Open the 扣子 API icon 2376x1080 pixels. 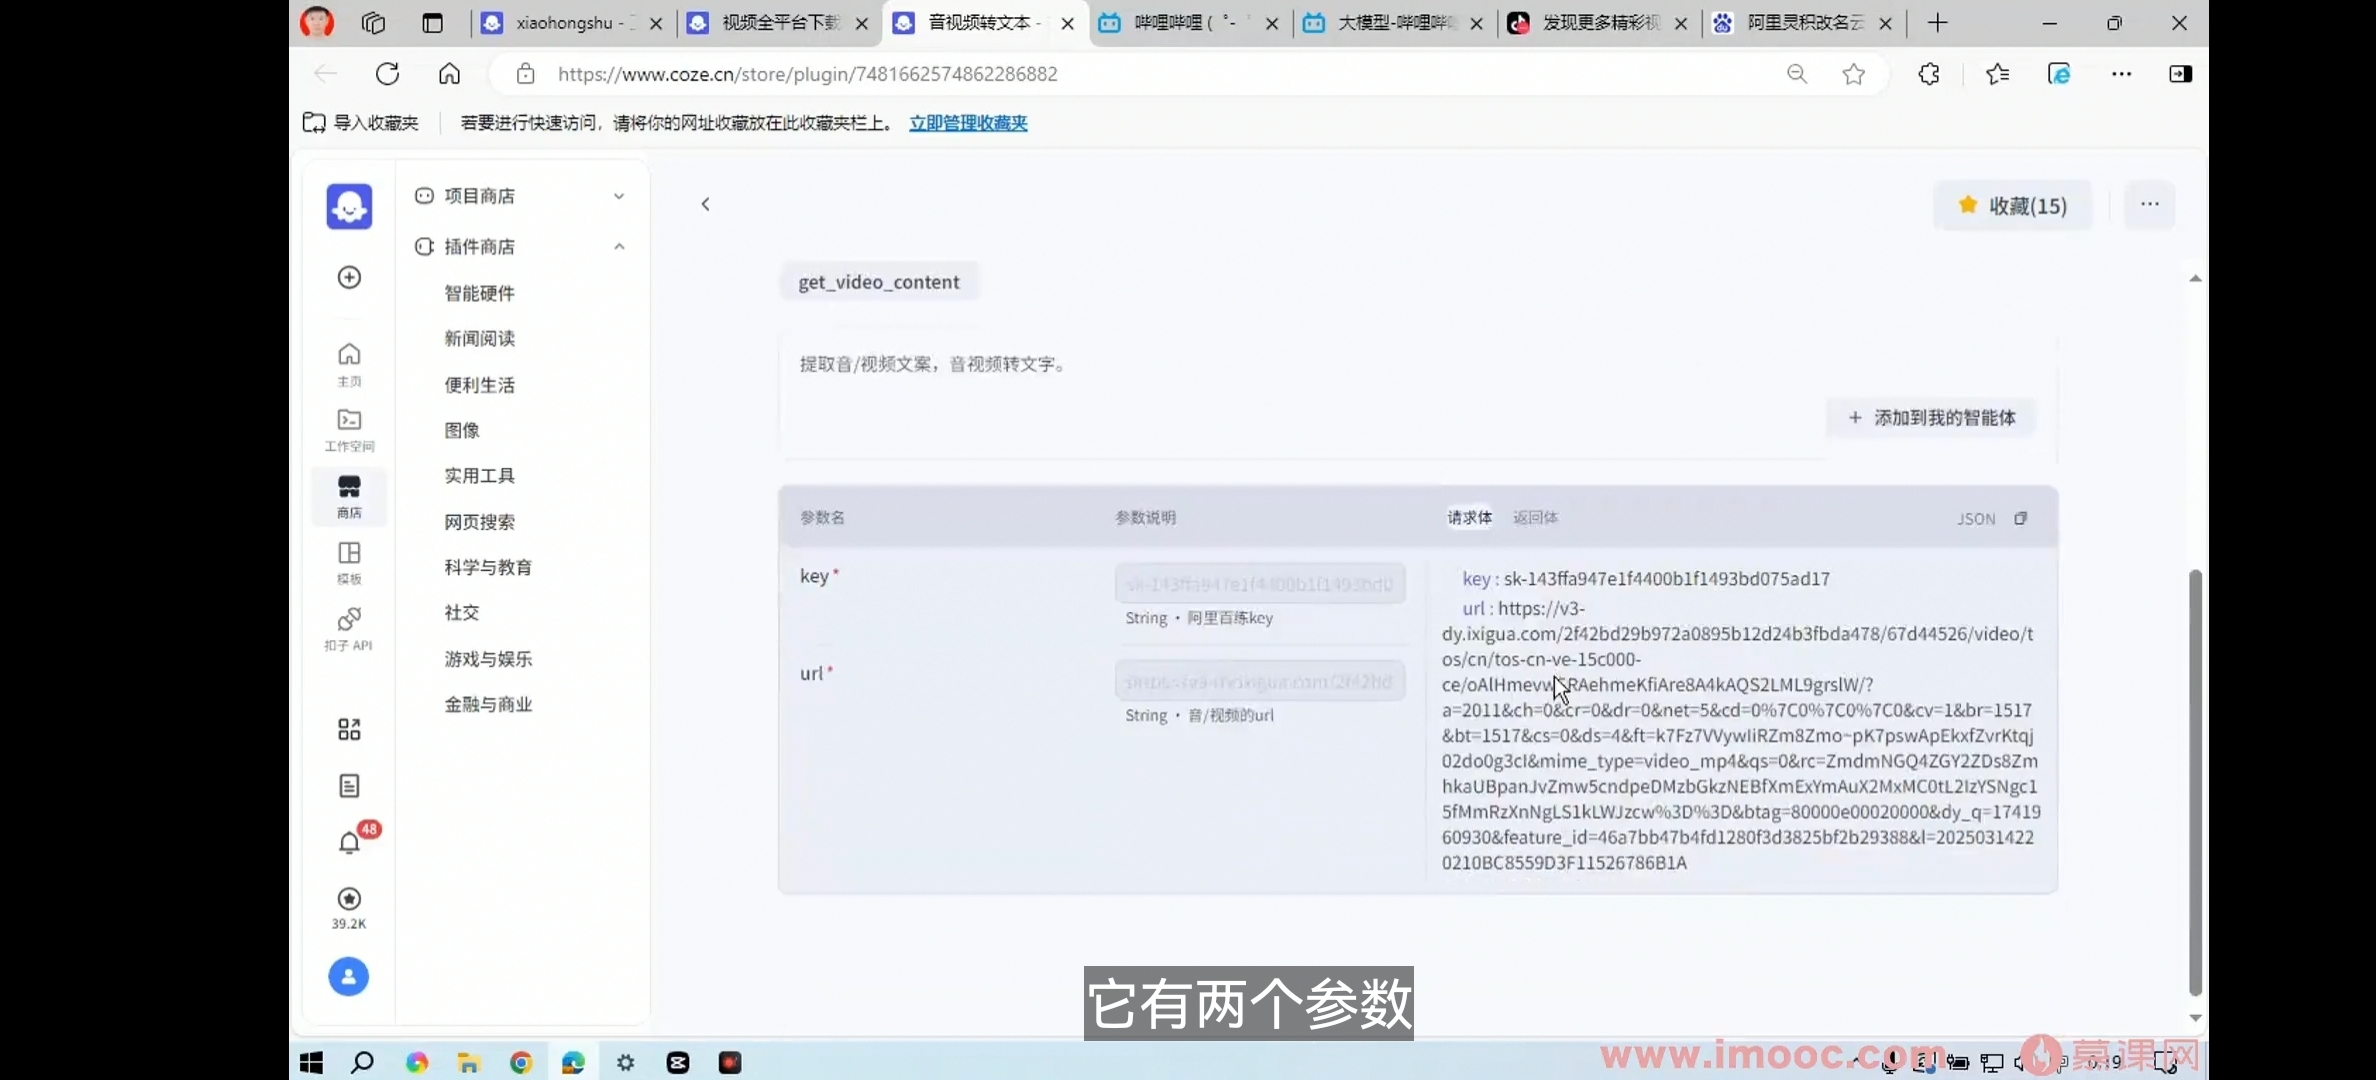tap(349, 627)
